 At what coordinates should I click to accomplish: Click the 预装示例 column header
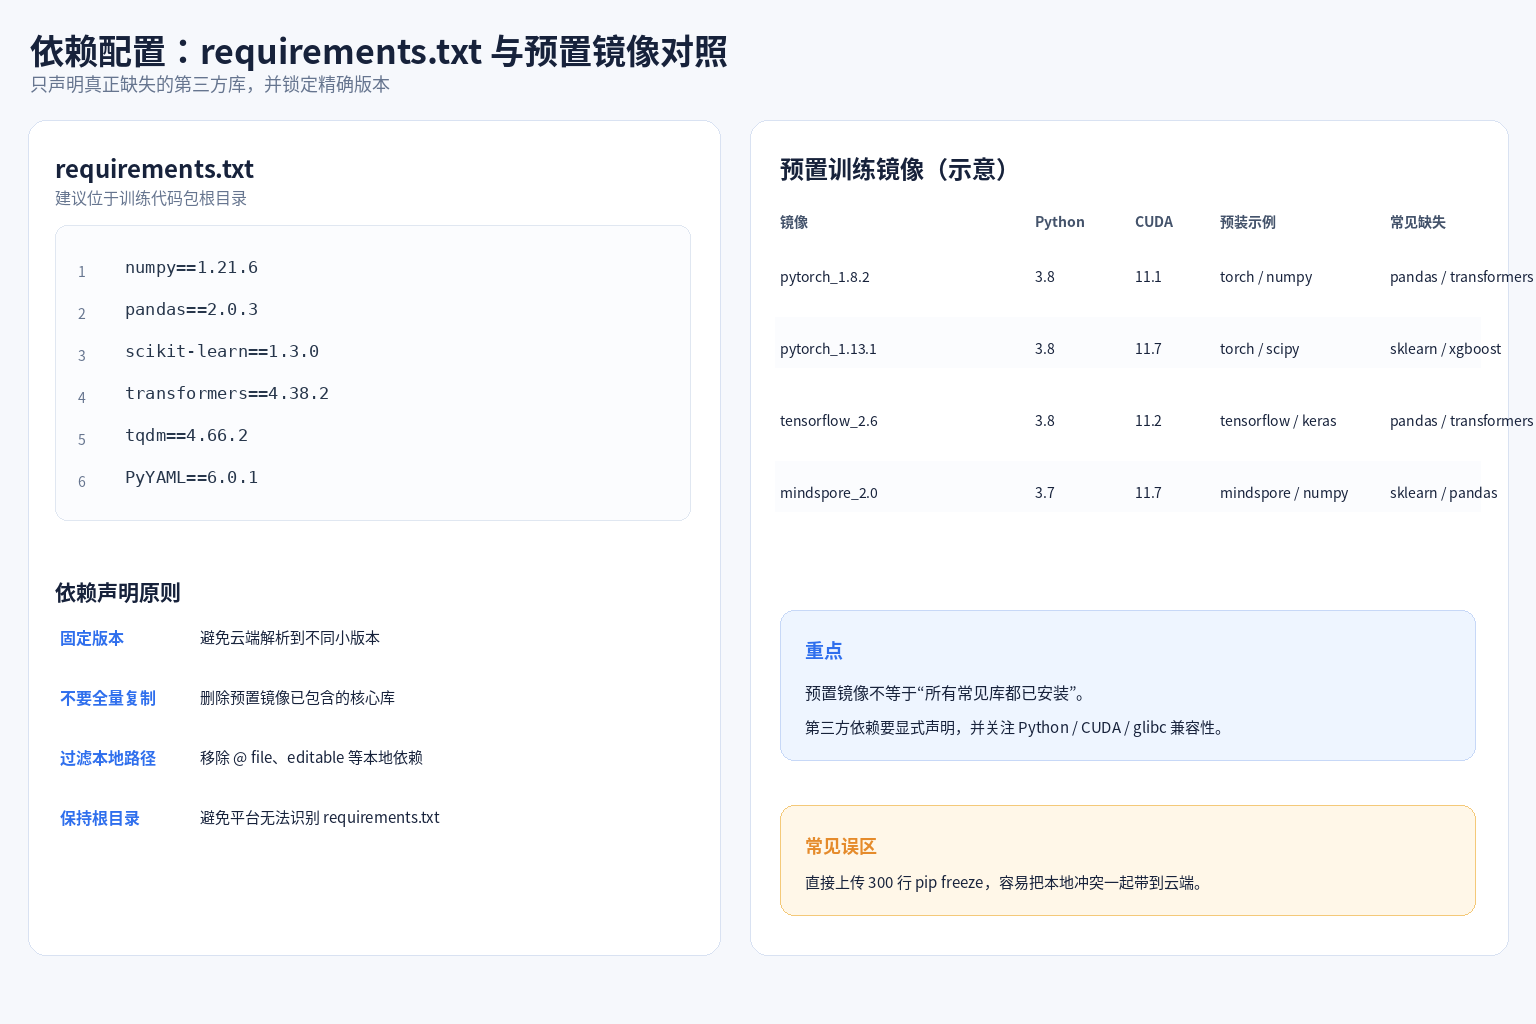point(1248,222)
